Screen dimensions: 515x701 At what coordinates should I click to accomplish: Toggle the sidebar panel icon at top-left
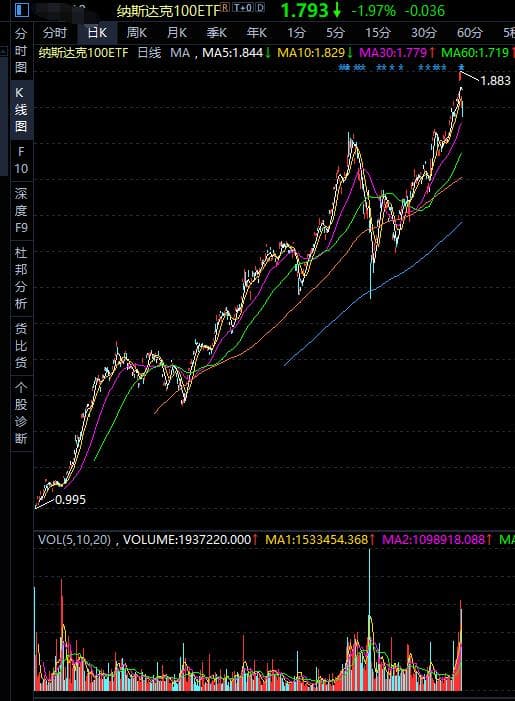tap(21, 9)
